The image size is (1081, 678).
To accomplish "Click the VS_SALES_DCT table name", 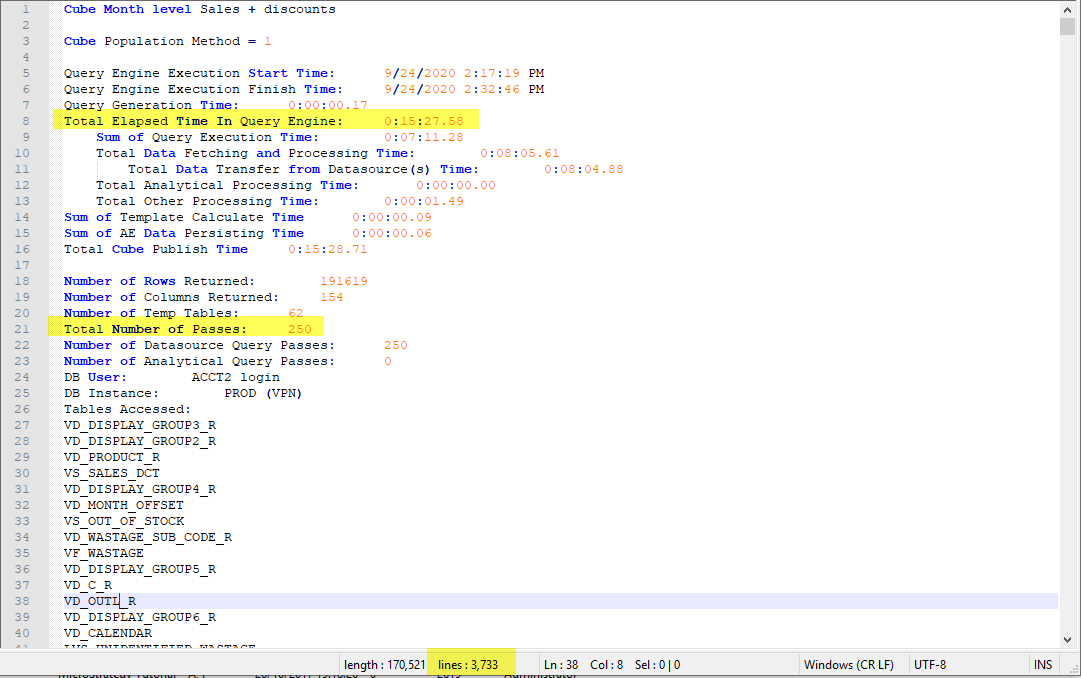I will 111,473.
